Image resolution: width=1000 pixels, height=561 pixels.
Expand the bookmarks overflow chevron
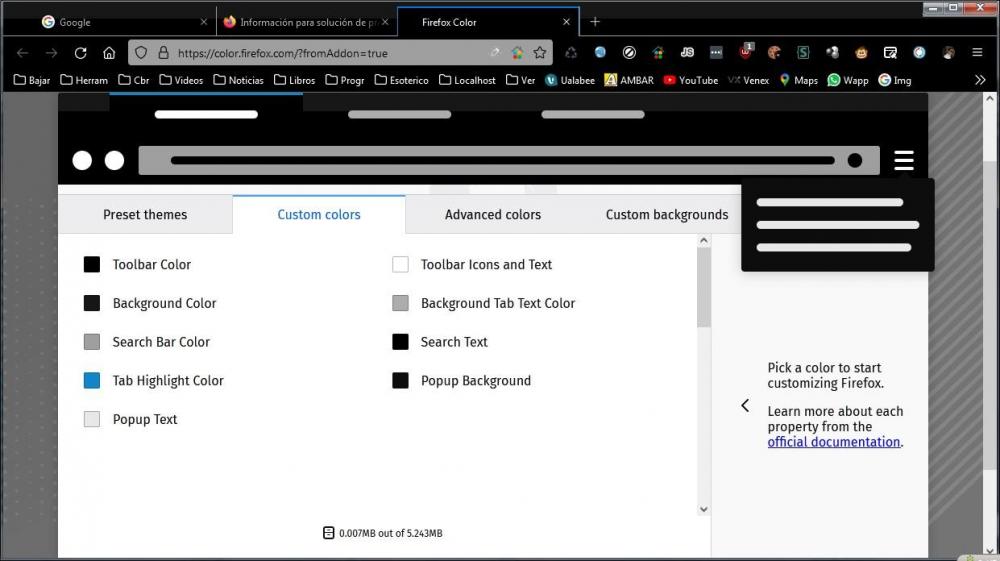[x=979, y=80]
